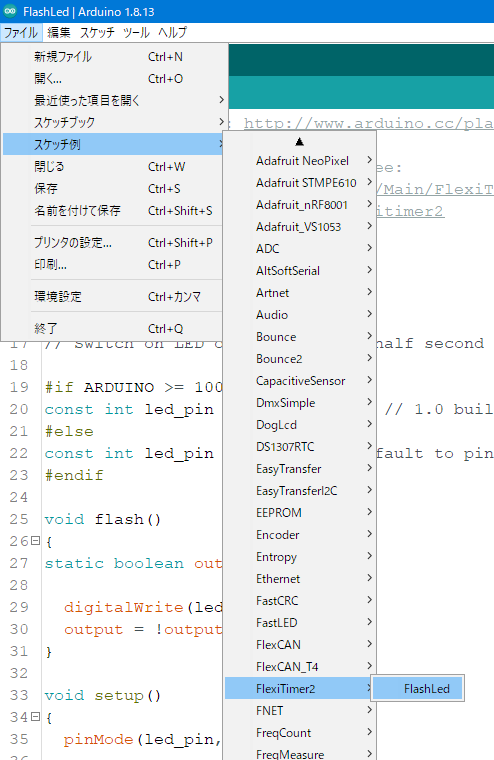Open FreqMeasure examples submenu
Screen dimensions: 494x760
(300, 754)
